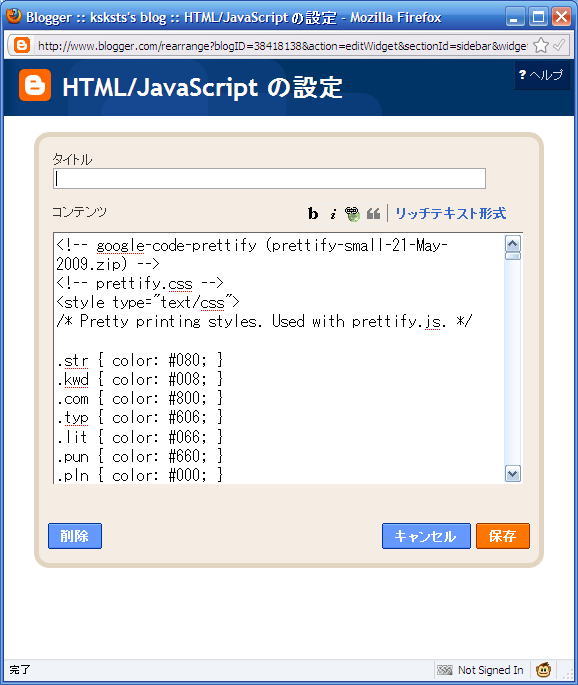Click the ".com { color: #800; }" line
This screenshot has height=685, width=578.
click(140, 399)
